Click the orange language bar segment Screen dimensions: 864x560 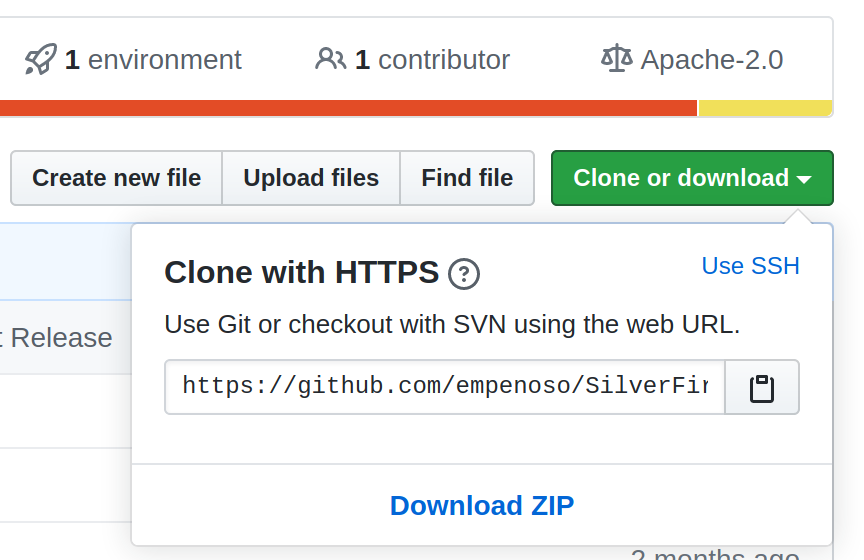[348, 108]
